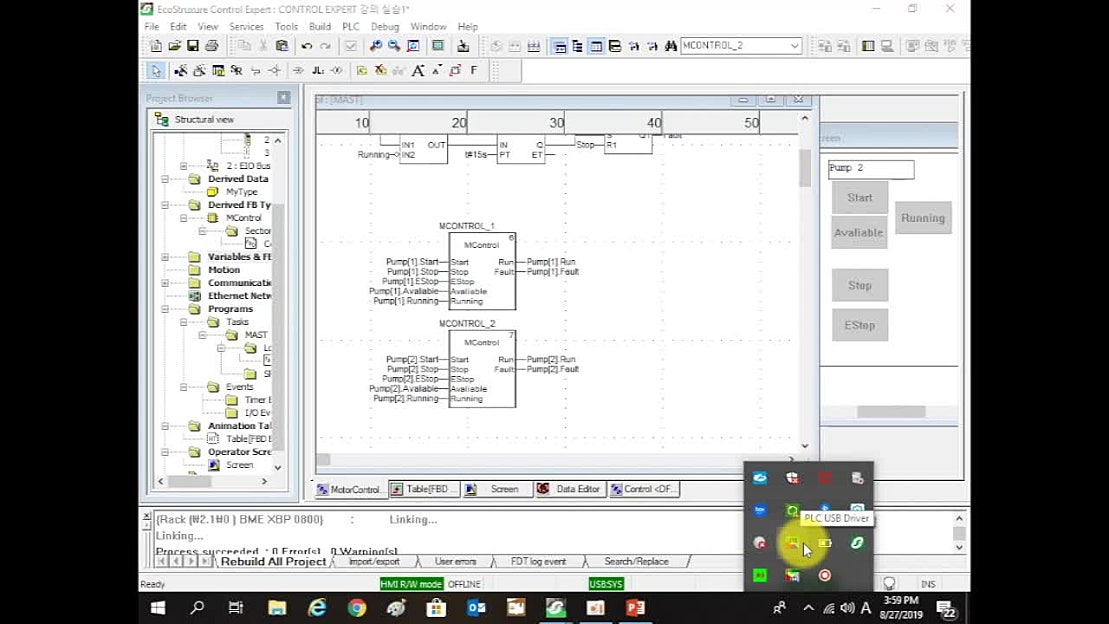Expand the Variables & FB node
Screen dimensions: 1109x624
point(165,257)
